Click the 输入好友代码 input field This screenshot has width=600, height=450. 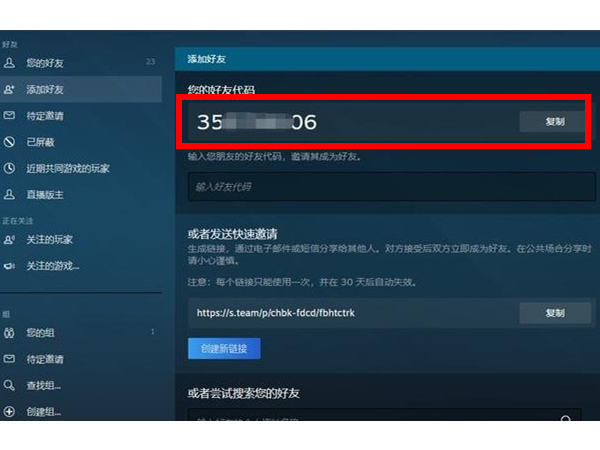coord(390,187)
